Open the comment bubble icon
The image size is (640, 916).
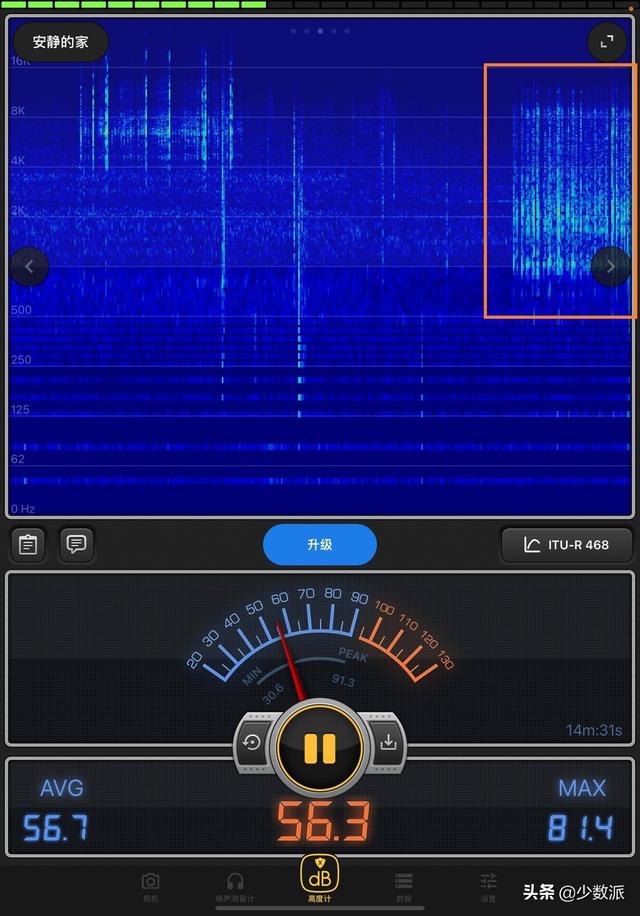coord(76,544)
